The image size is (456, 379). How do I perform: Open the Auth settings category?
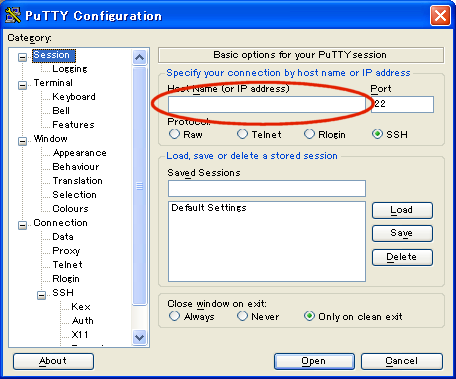(82, 321)
